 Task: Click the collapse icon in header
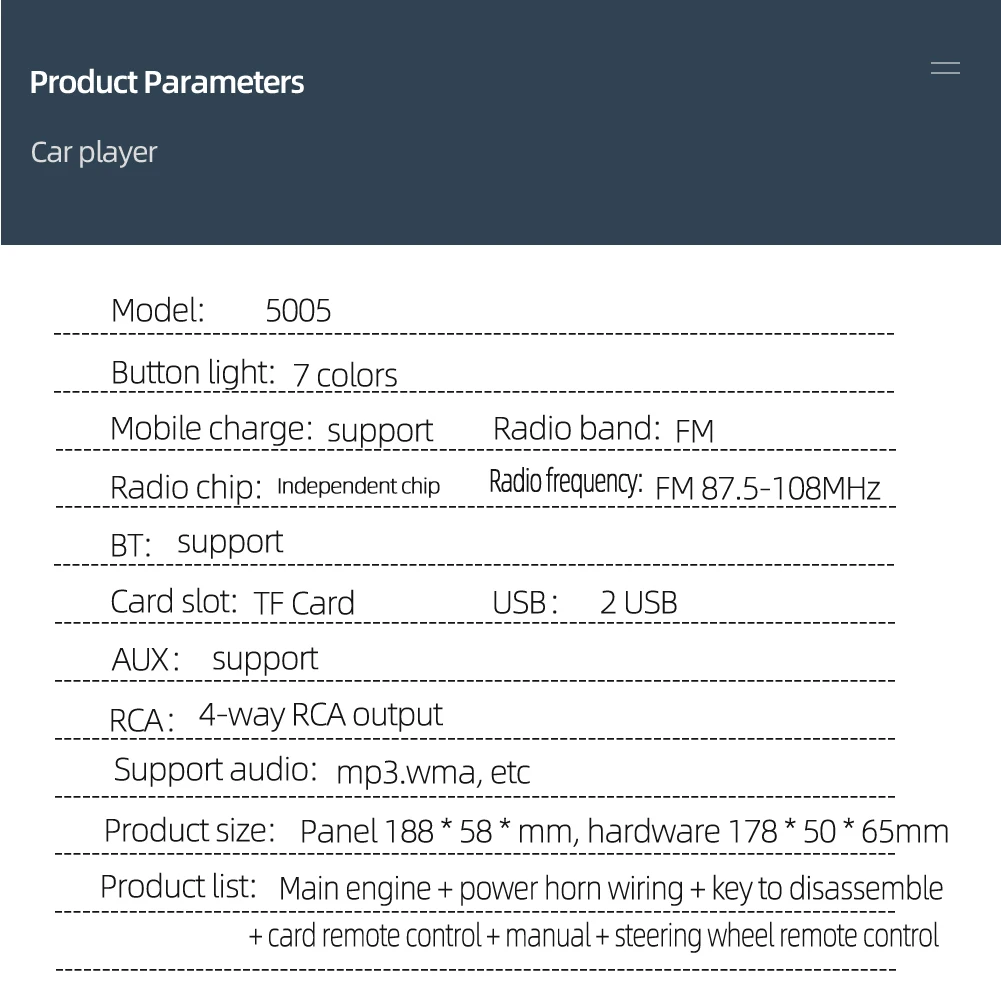945,68
